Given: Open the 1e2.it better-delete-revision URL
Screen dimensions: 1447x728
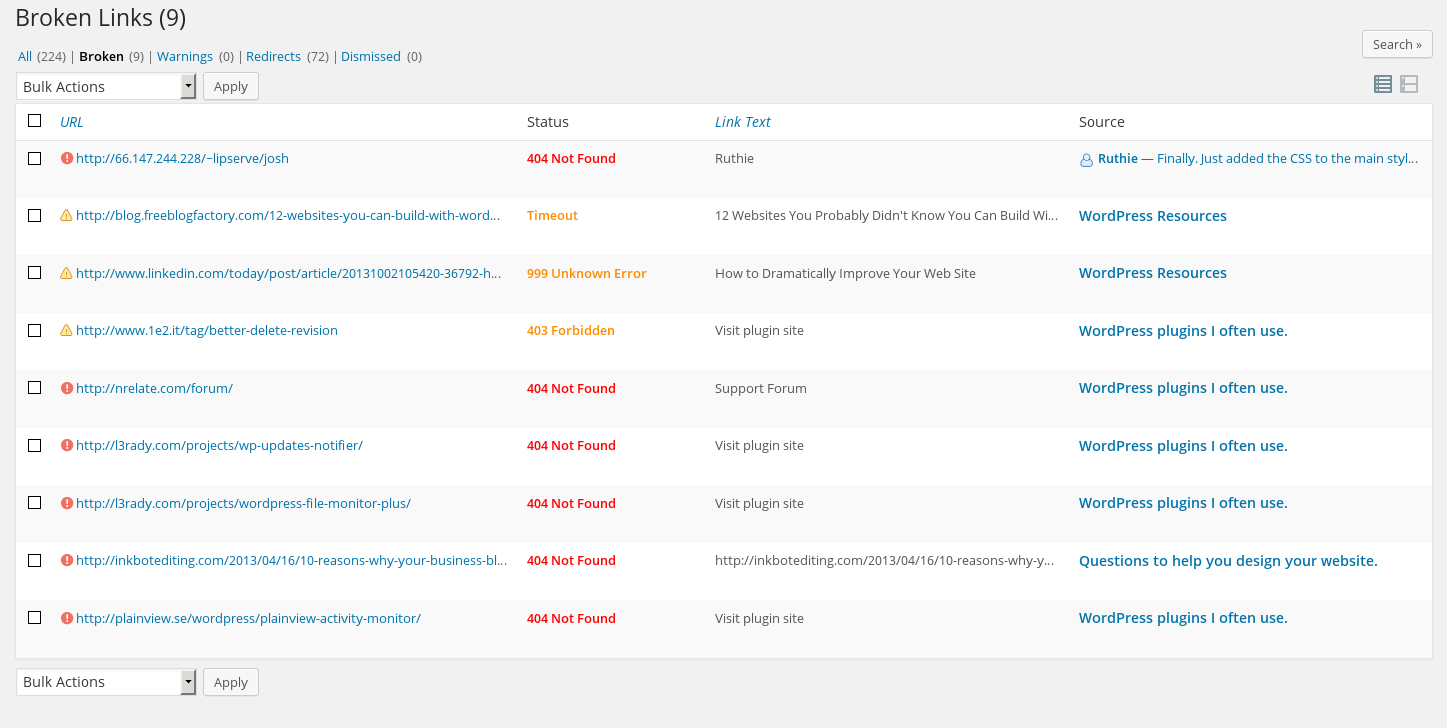Looking at the screenshot, I should (207, 330).
